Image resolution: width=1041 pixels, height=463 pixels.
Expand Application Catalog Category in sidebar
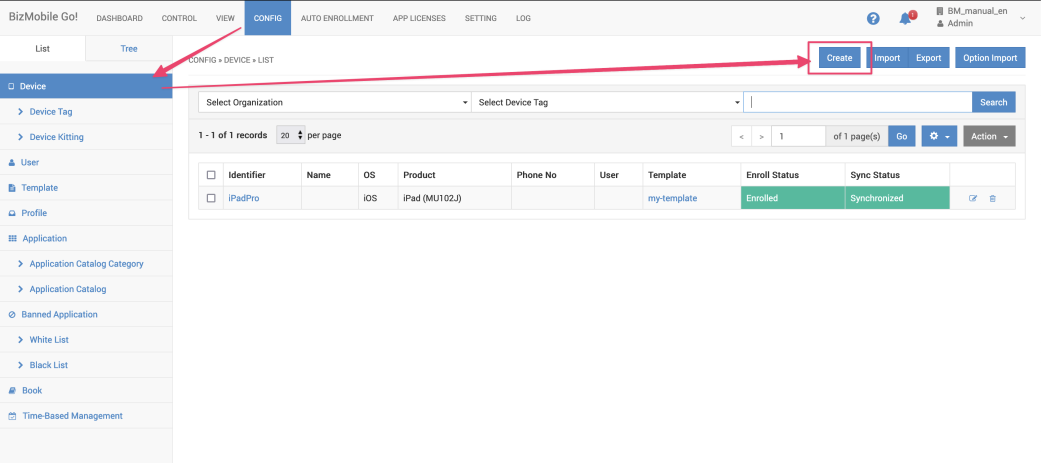coord(86,264)
